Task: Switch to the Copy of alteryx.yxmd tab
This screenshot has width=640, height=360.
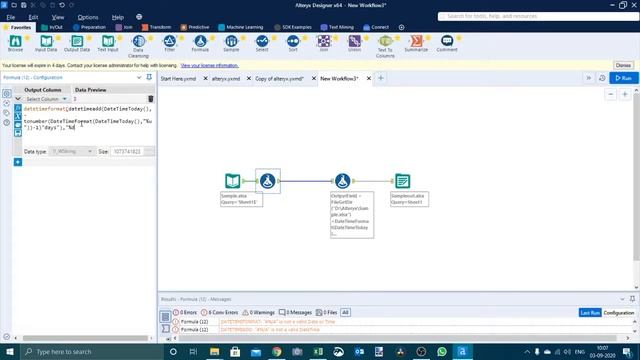Action: coord(280,78)
